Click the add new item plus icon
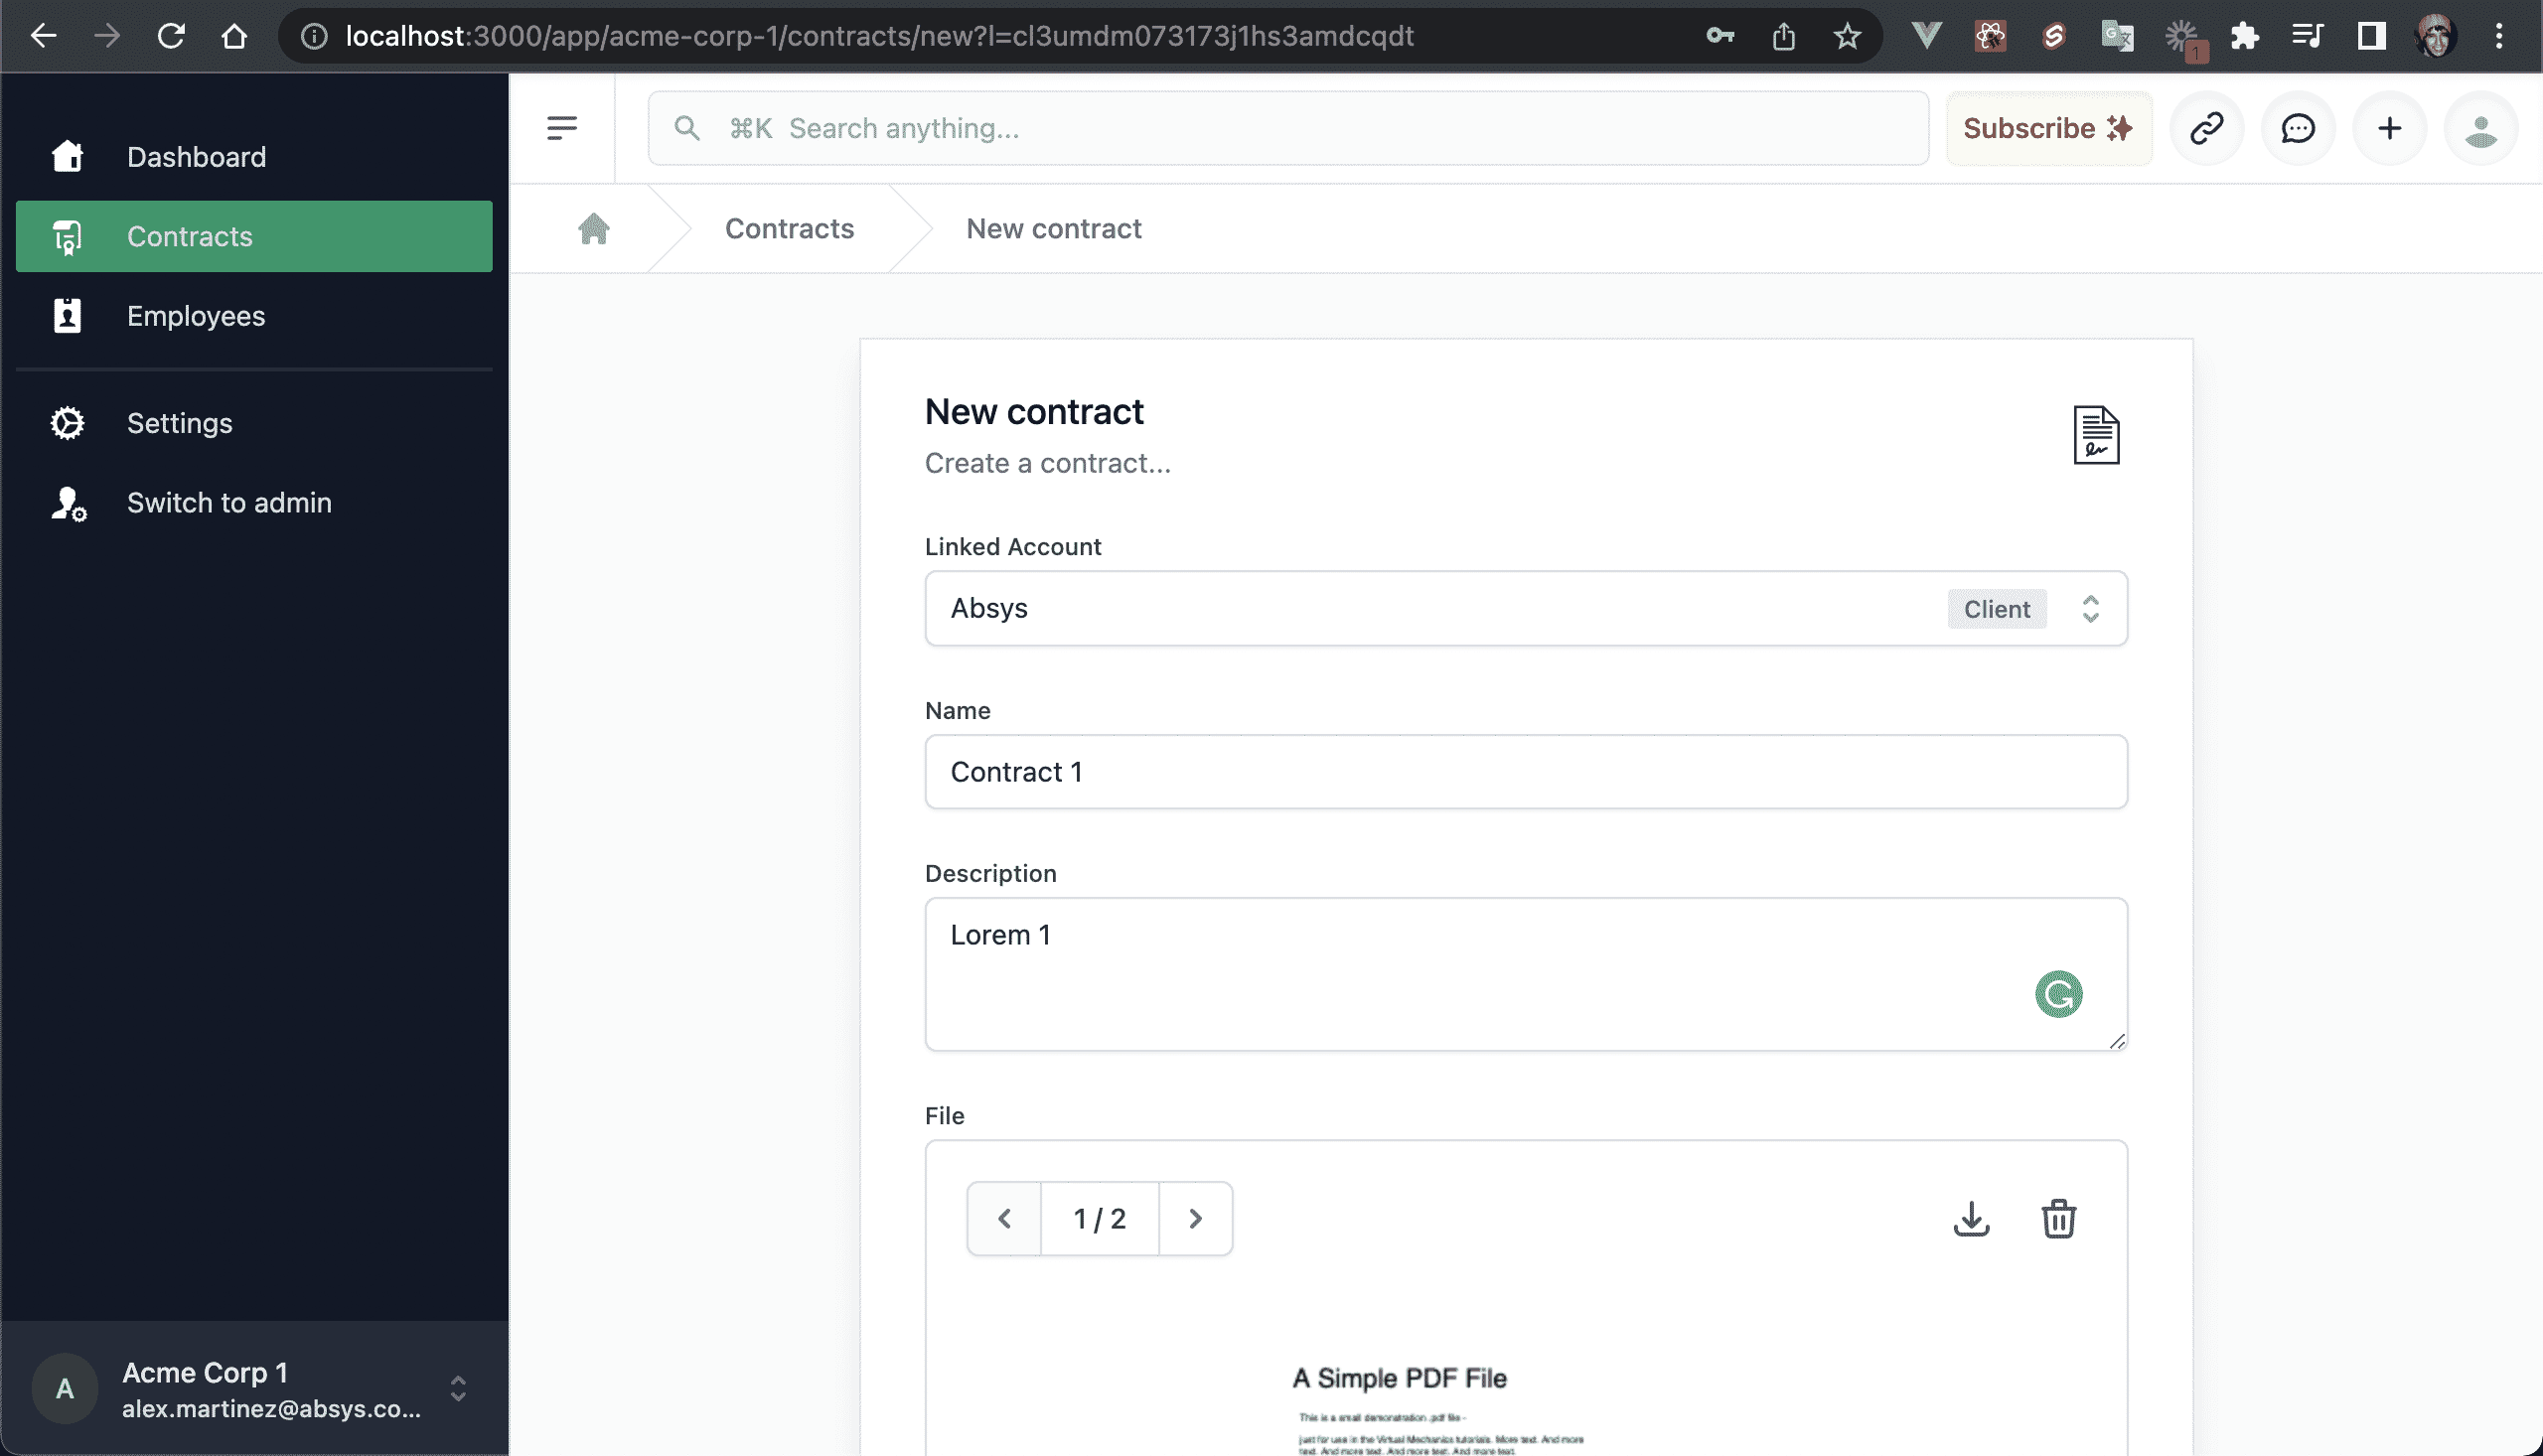 coord(2389,127)
